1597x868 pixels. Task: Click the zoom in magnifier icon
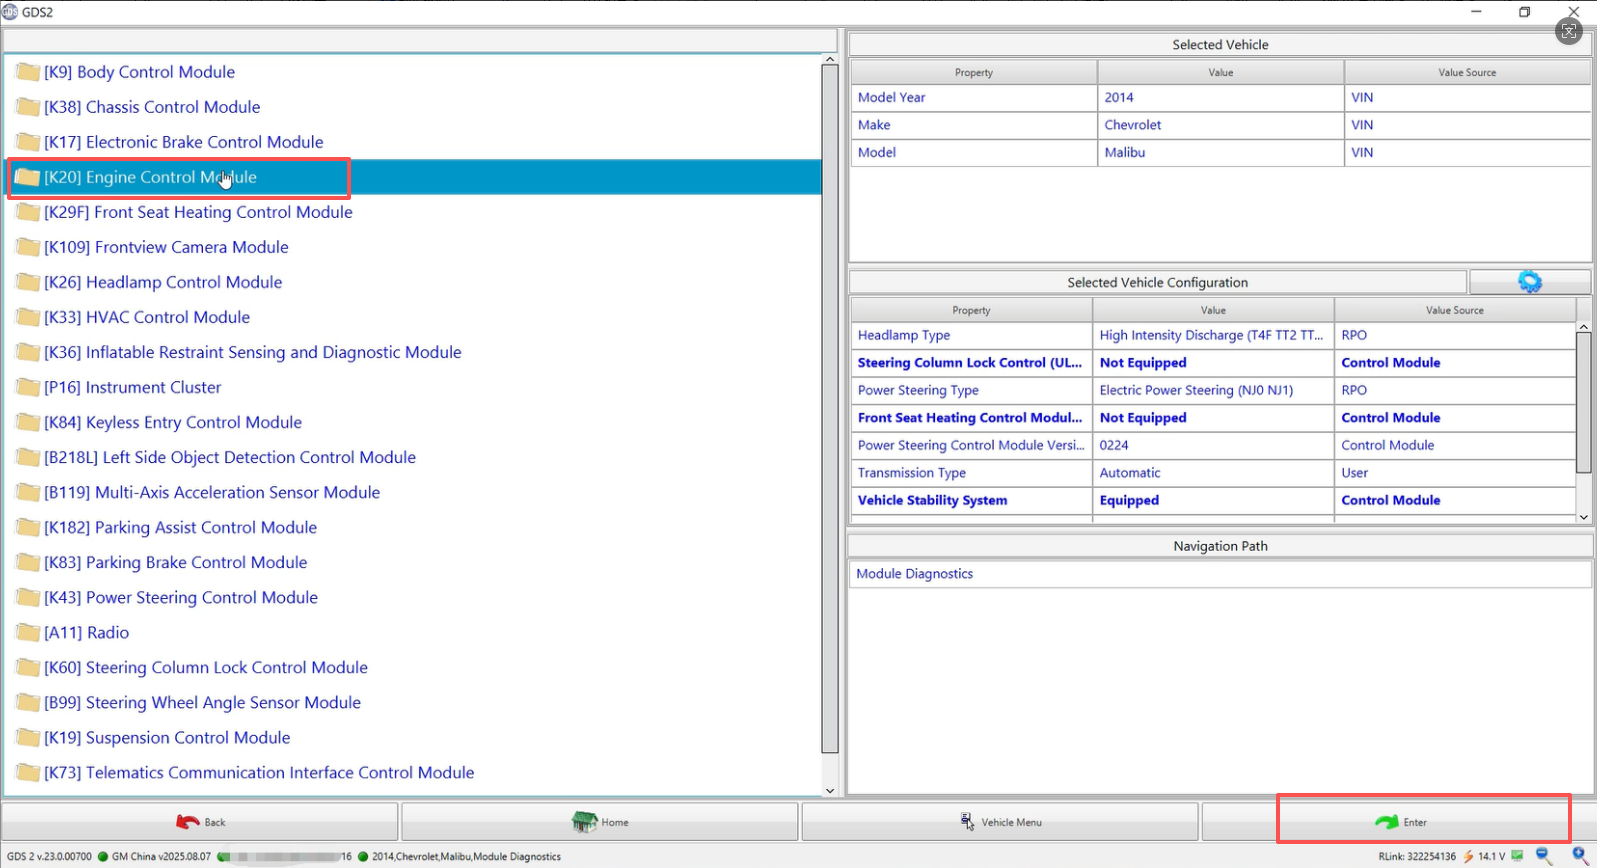click(1580, 856)
